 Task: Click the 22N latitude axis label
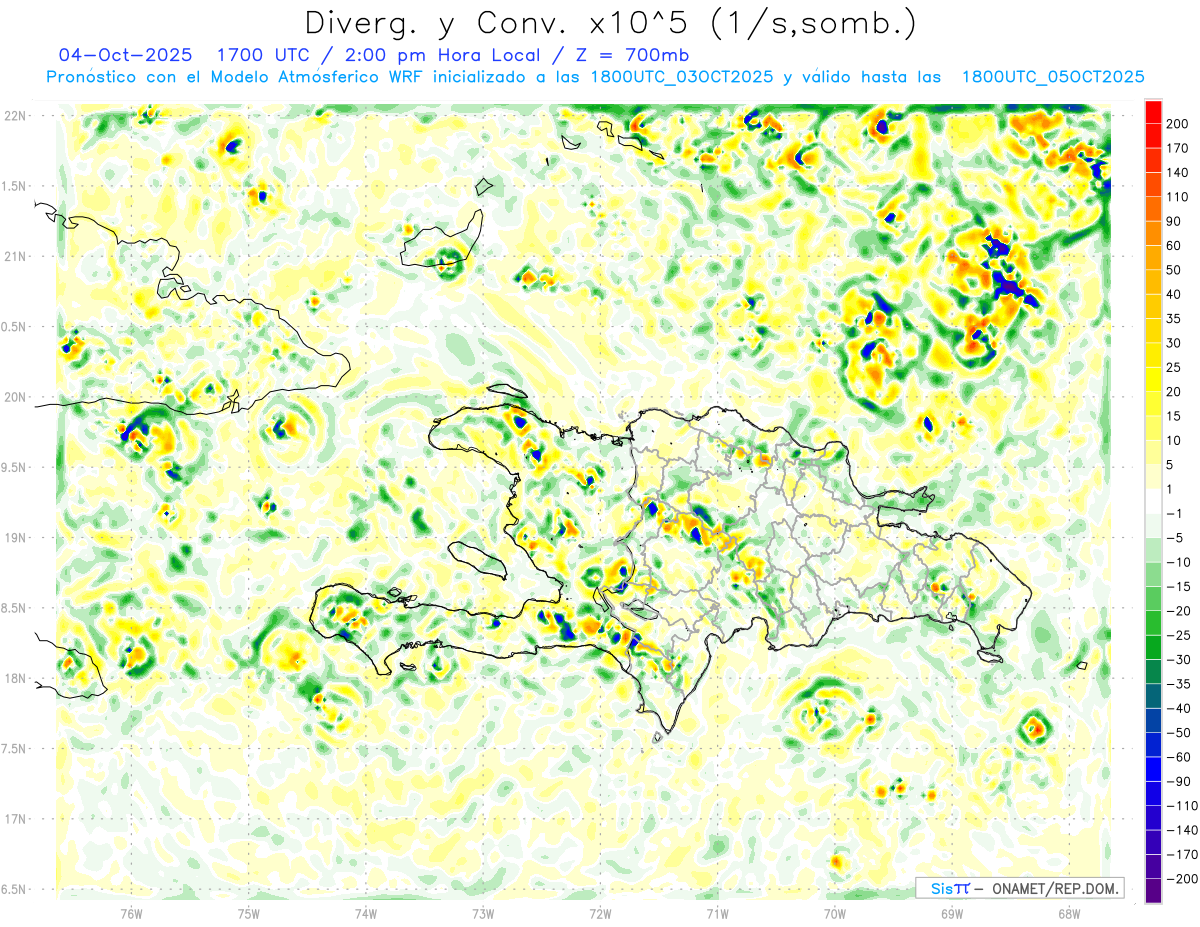coord(16,115)
